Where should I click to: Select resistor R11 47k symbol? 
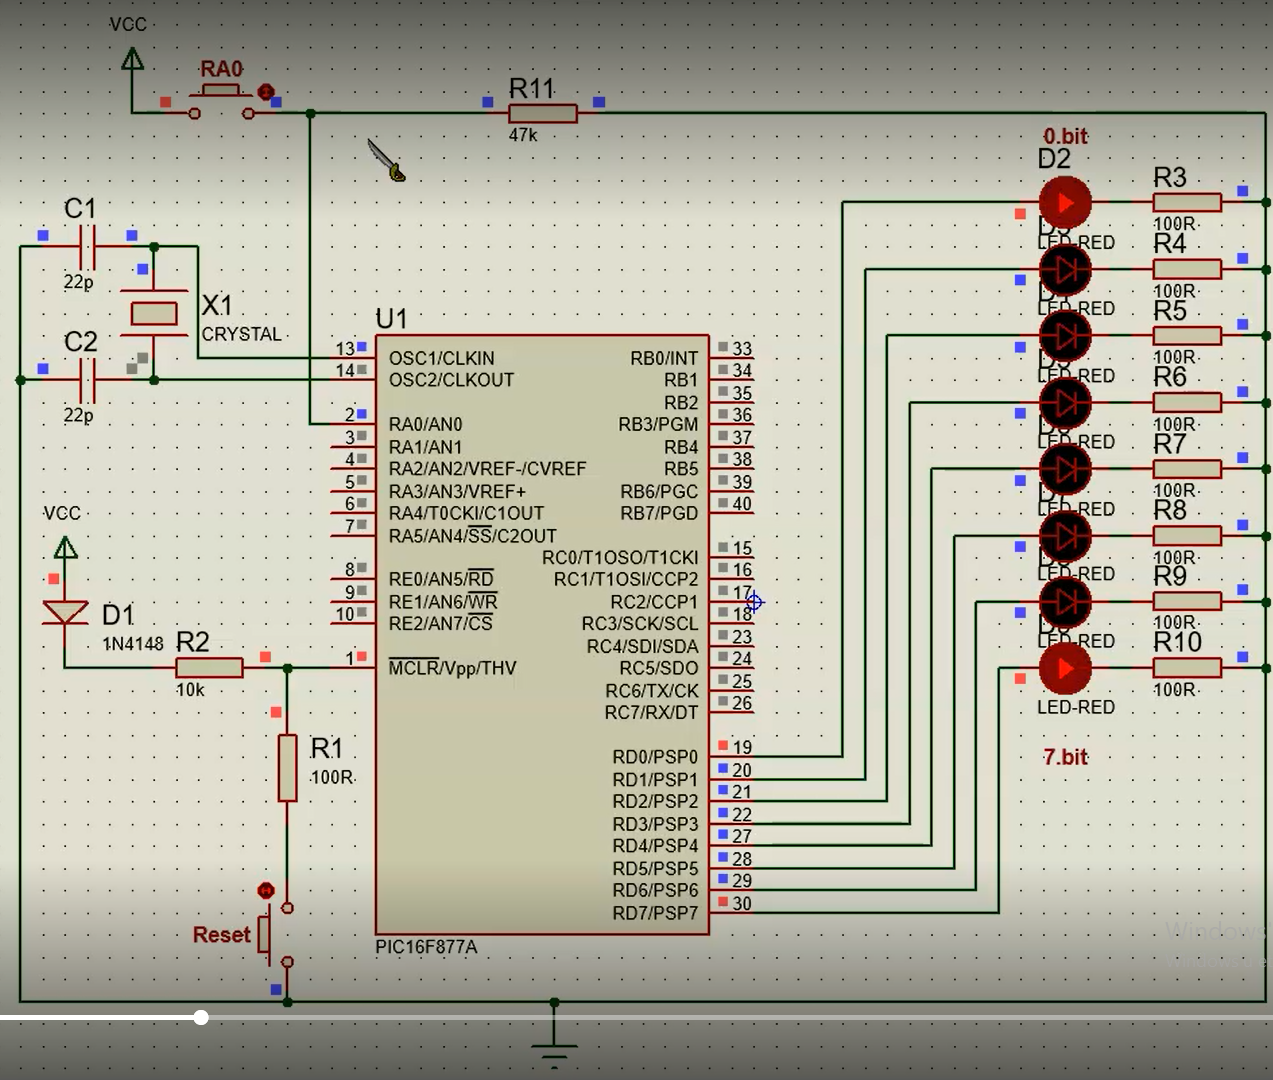pos(543,113)
